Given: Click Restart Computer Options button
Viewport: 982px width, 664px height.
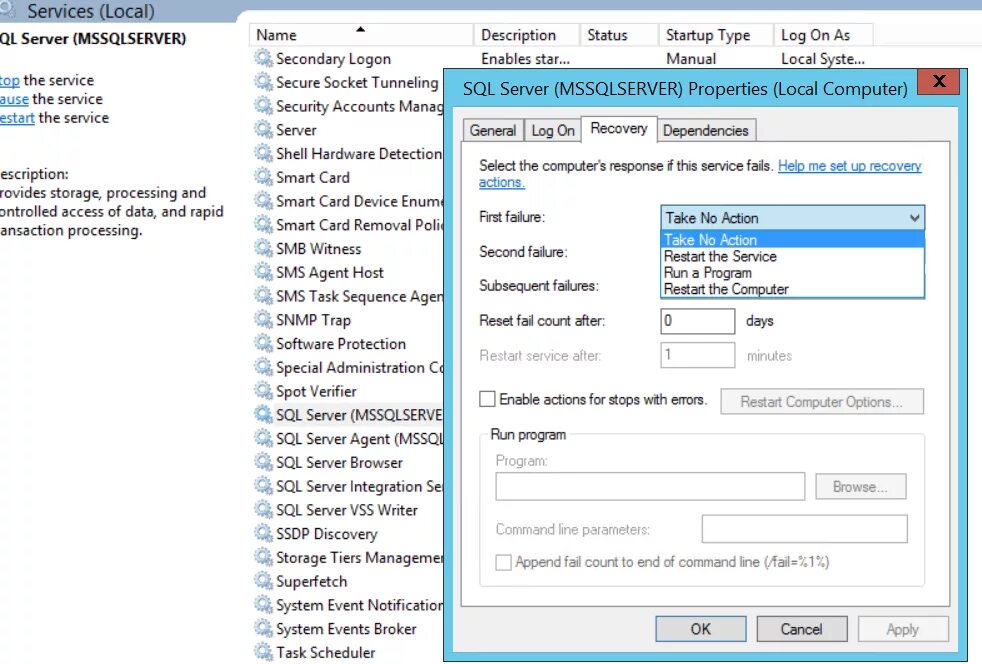Looking at the screenshot, I should point(822,402).
